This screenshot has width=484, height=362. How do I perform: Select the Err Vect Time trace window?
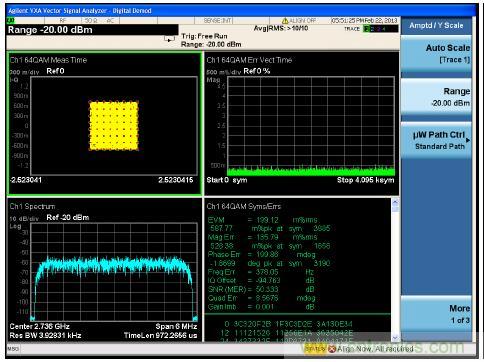tap(302, 123)
